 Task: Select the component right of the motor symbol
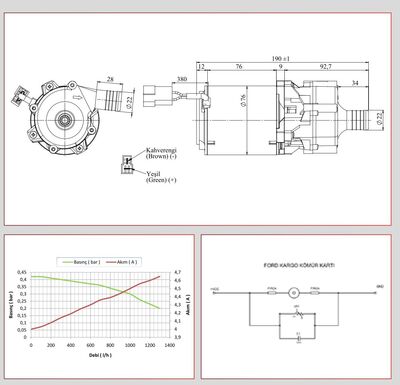(315, 293)
